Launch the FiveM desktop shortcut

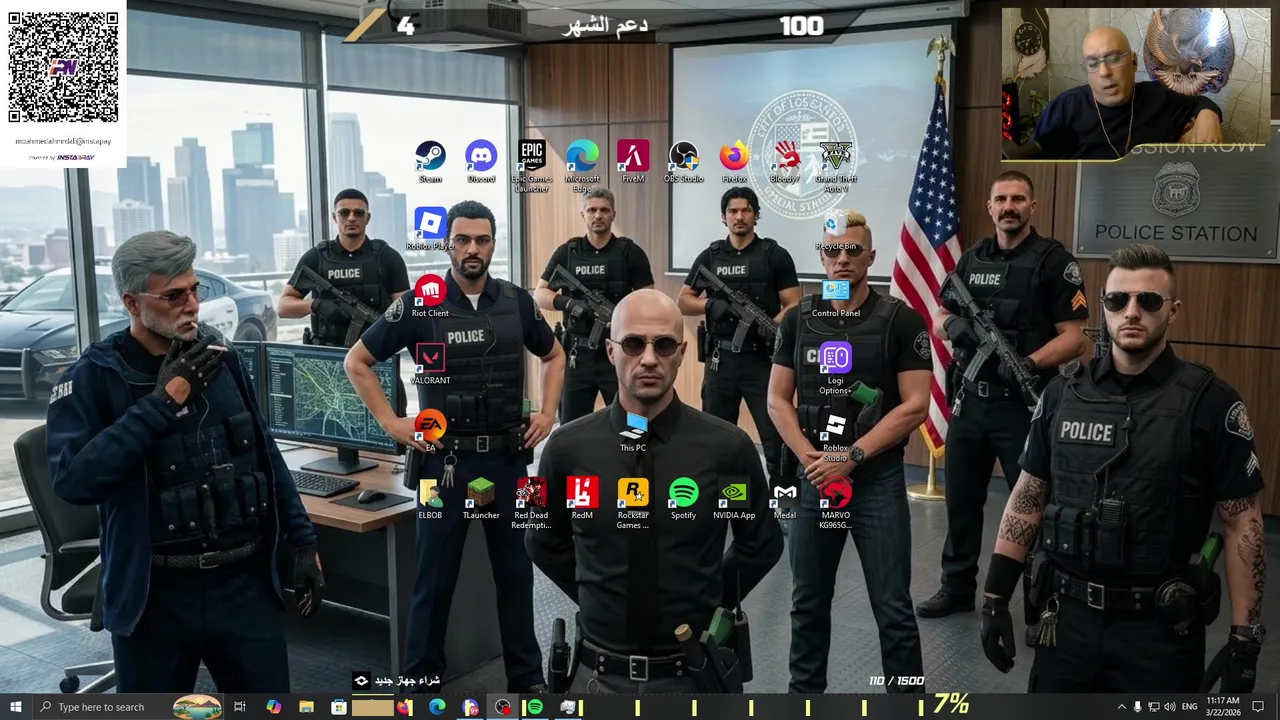(633, 162)
